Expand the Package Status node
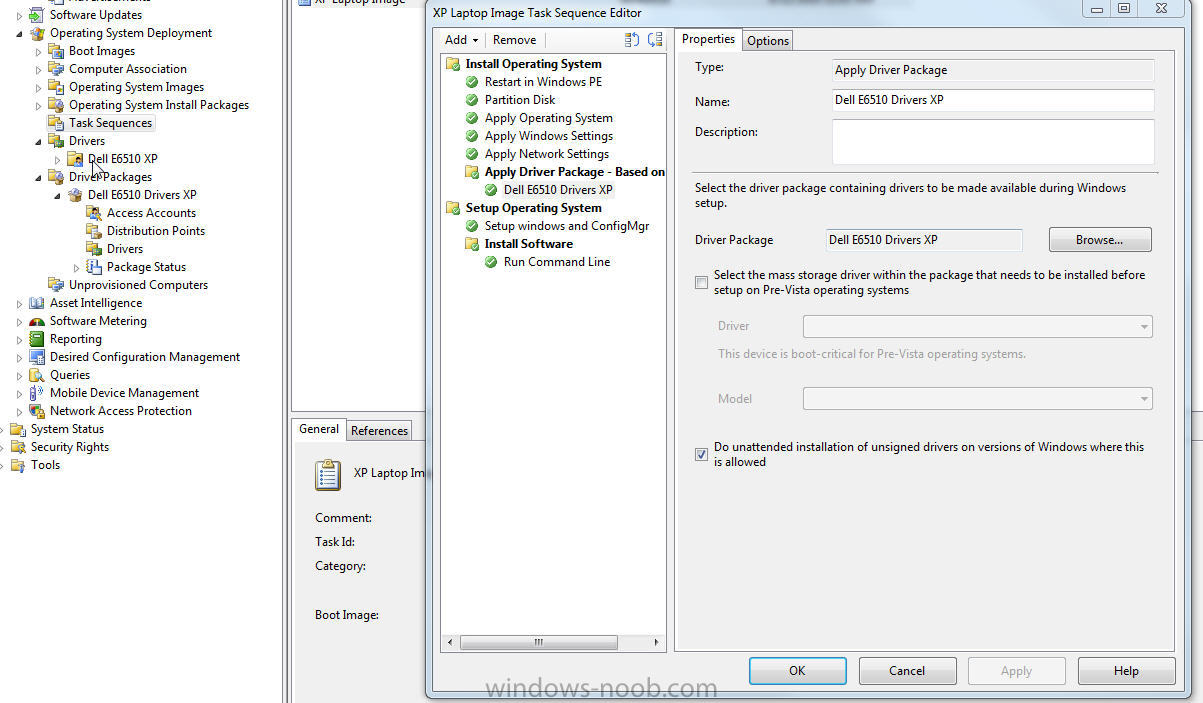 (x=77, y=267)
